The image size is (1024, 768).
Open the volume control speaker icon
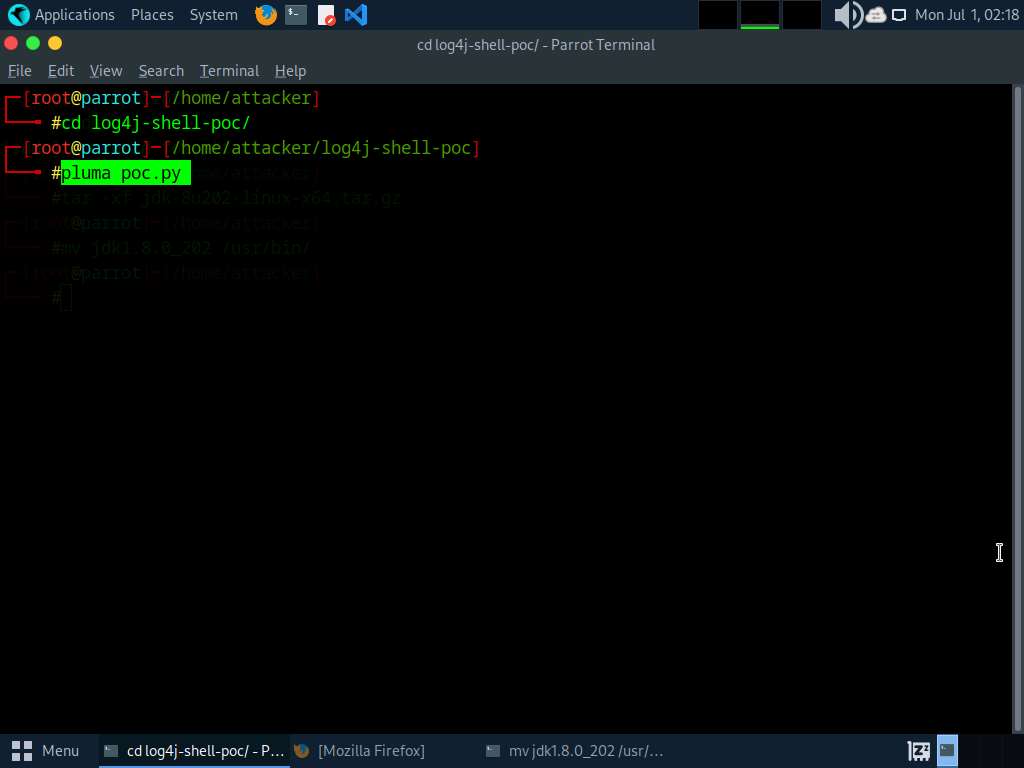coord(847,15)
